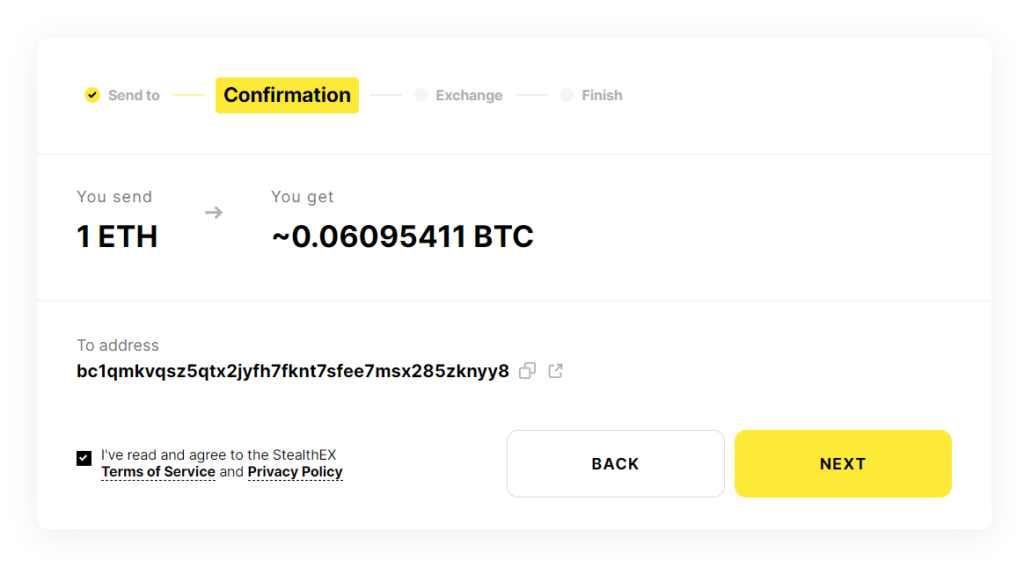Uncheck the StealthEX terms agreement checkbox
This screenshot has height=567, width=1024.
pos(84,458)
